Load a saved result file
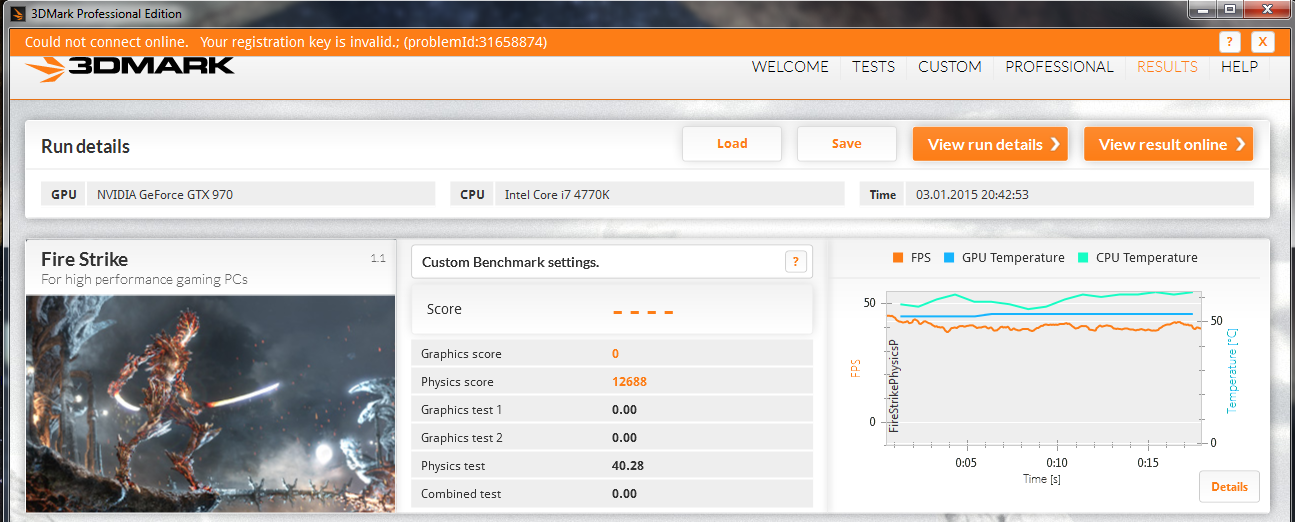Viewport: 1295px width, 522px height. 732,144
